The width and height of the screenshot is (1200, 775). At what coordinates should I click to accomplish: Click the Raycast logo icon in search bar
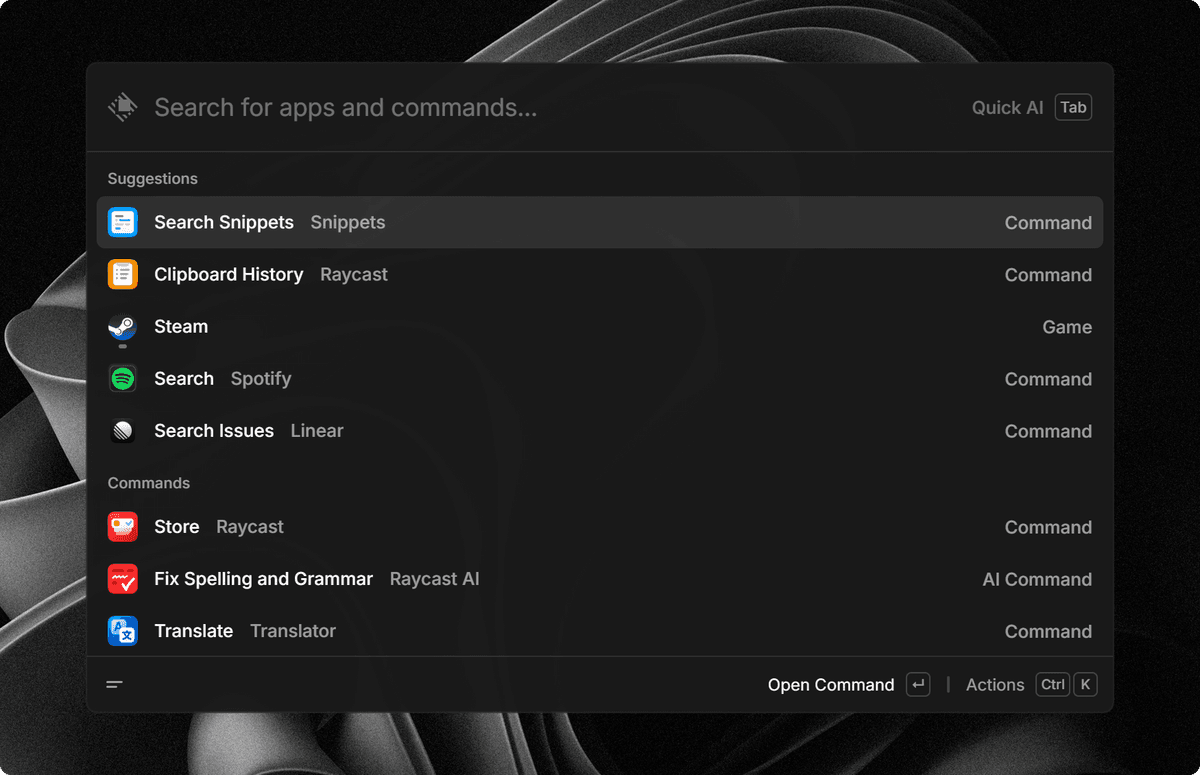(x=122, y=107)
